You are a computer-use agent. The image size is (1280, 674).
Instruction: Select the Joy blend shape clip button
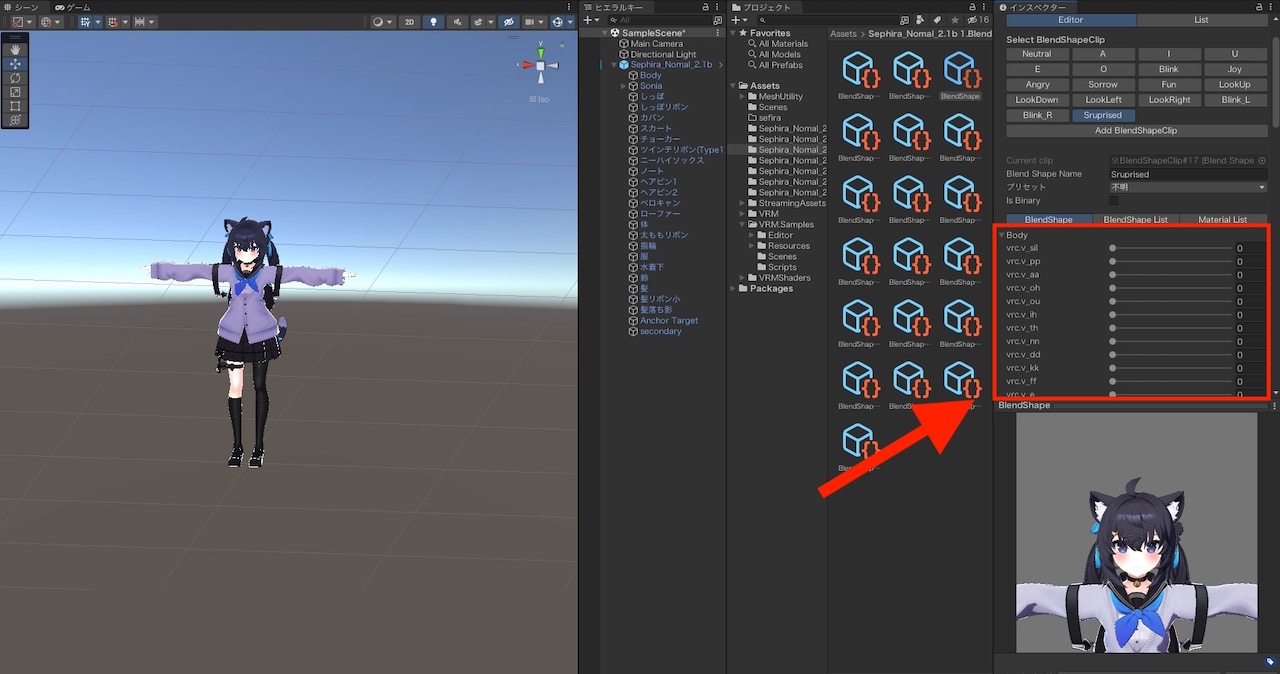[x=1234, y=69]
